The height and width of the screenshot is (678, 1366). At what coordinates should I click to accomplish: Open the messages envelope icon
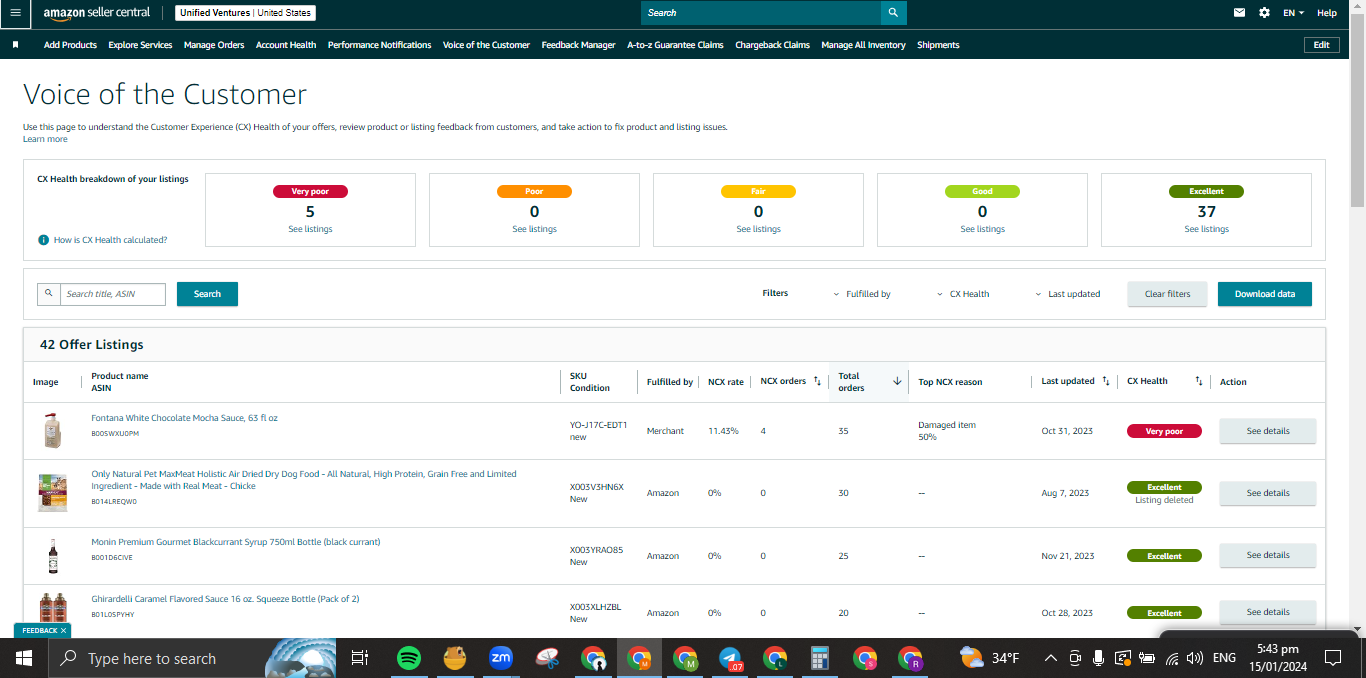click(1240, 13)
